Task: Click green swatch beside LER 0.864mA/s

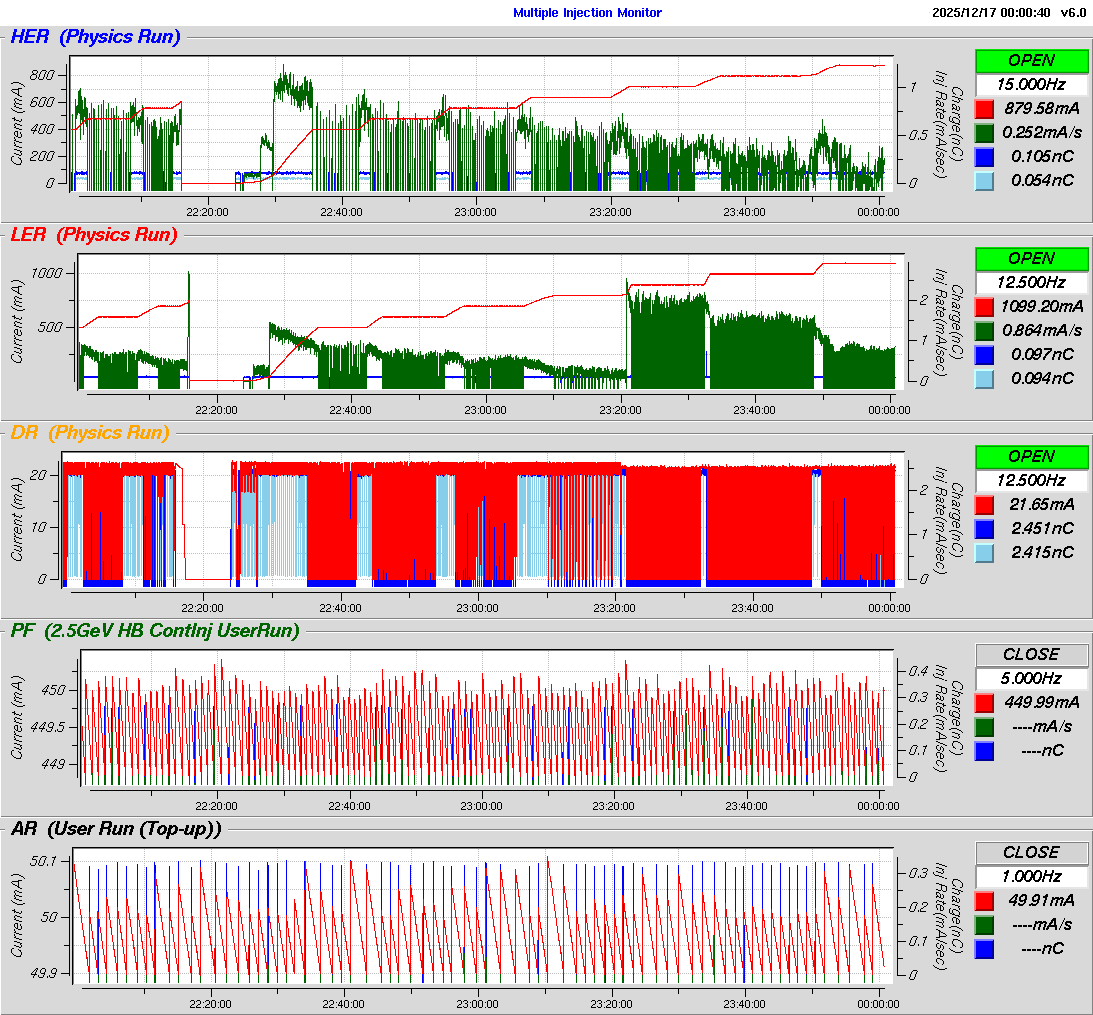Action: 984,330
